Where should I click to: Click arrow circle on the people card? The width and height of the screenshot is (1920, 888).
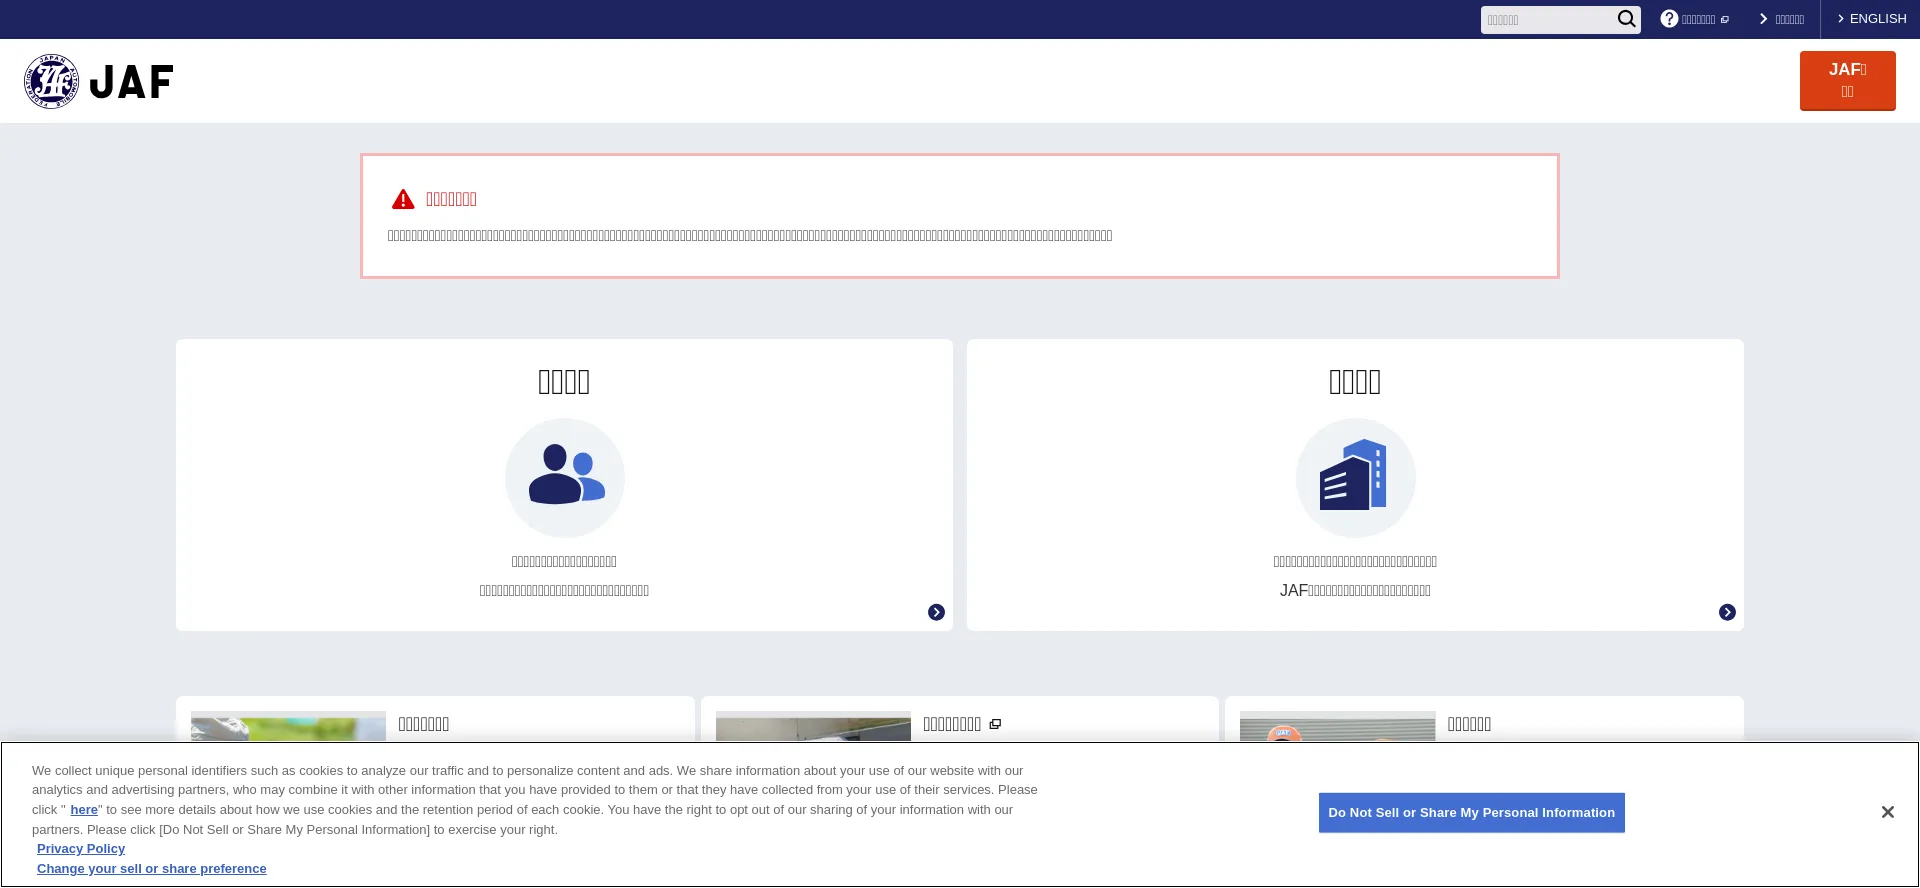pos(936,612)
